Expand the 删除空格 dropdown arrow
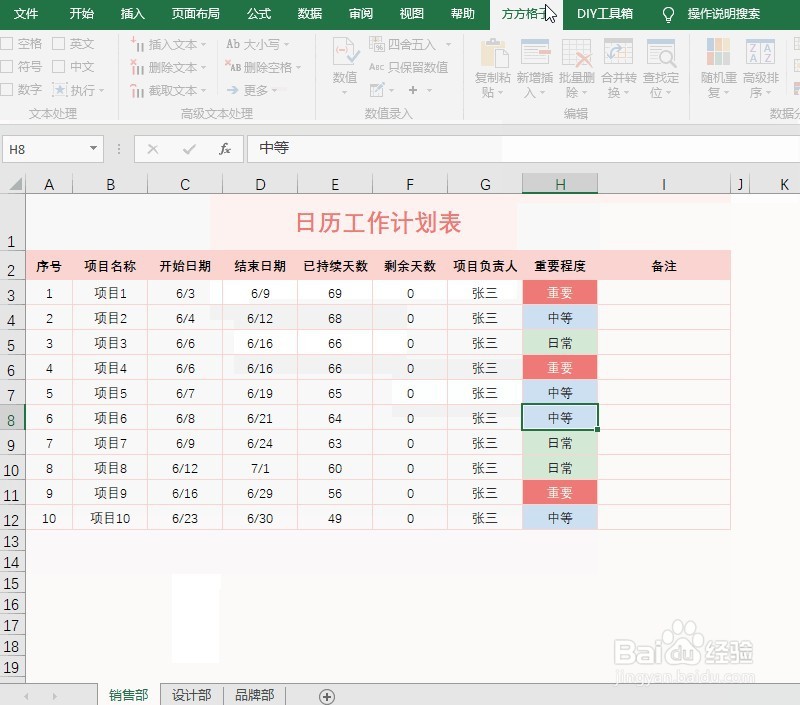The height and width of the screenshot is (705, 800). click(298, 67)
